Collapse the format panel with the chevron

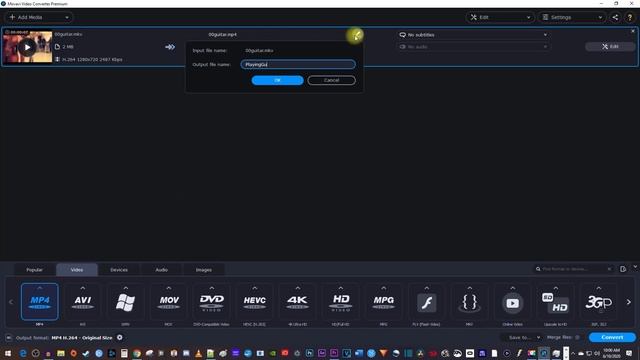click(635, 267)
